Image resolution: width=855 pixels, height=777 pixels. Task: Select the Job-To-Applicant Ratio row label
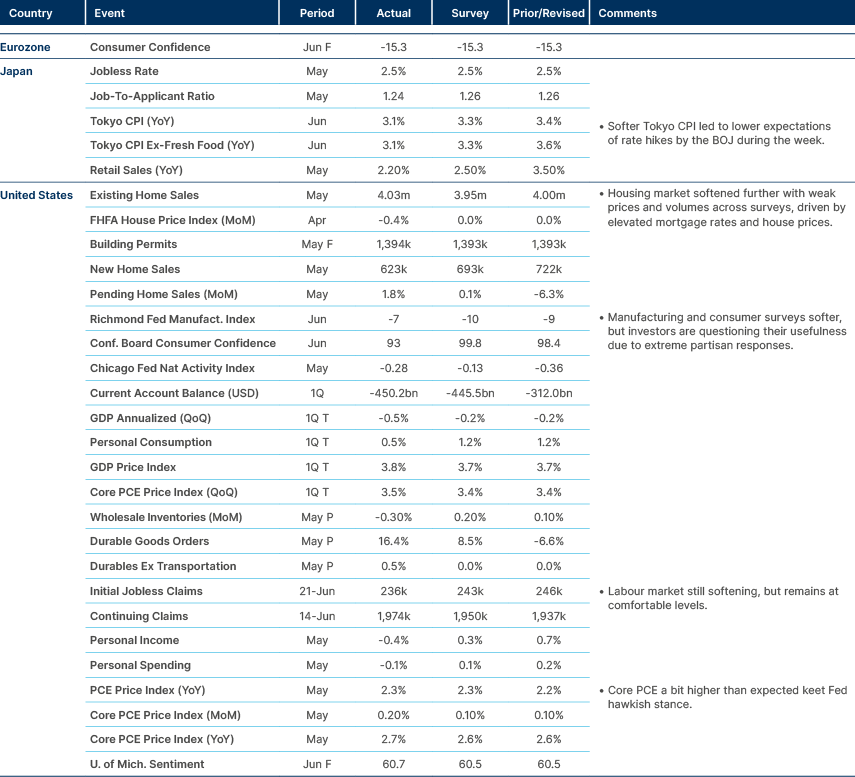coord(152,96)
